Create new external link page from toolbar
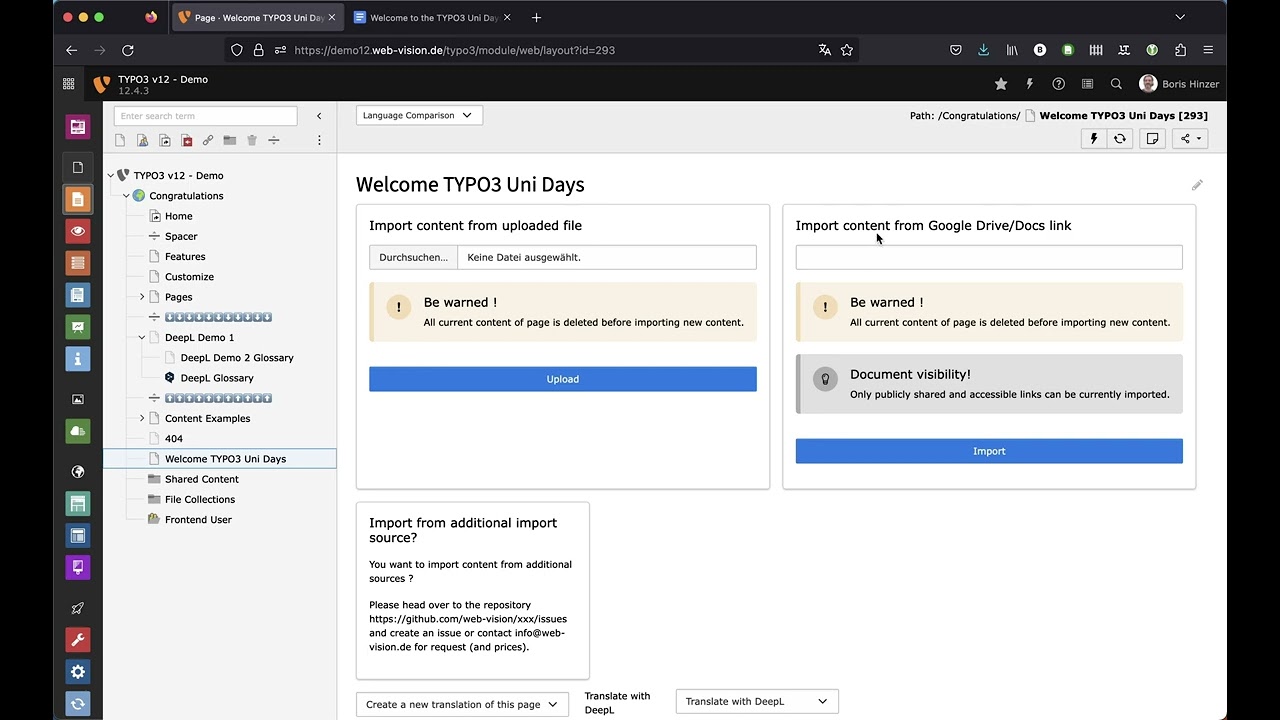1280x720 pixels. coord(208,141)
